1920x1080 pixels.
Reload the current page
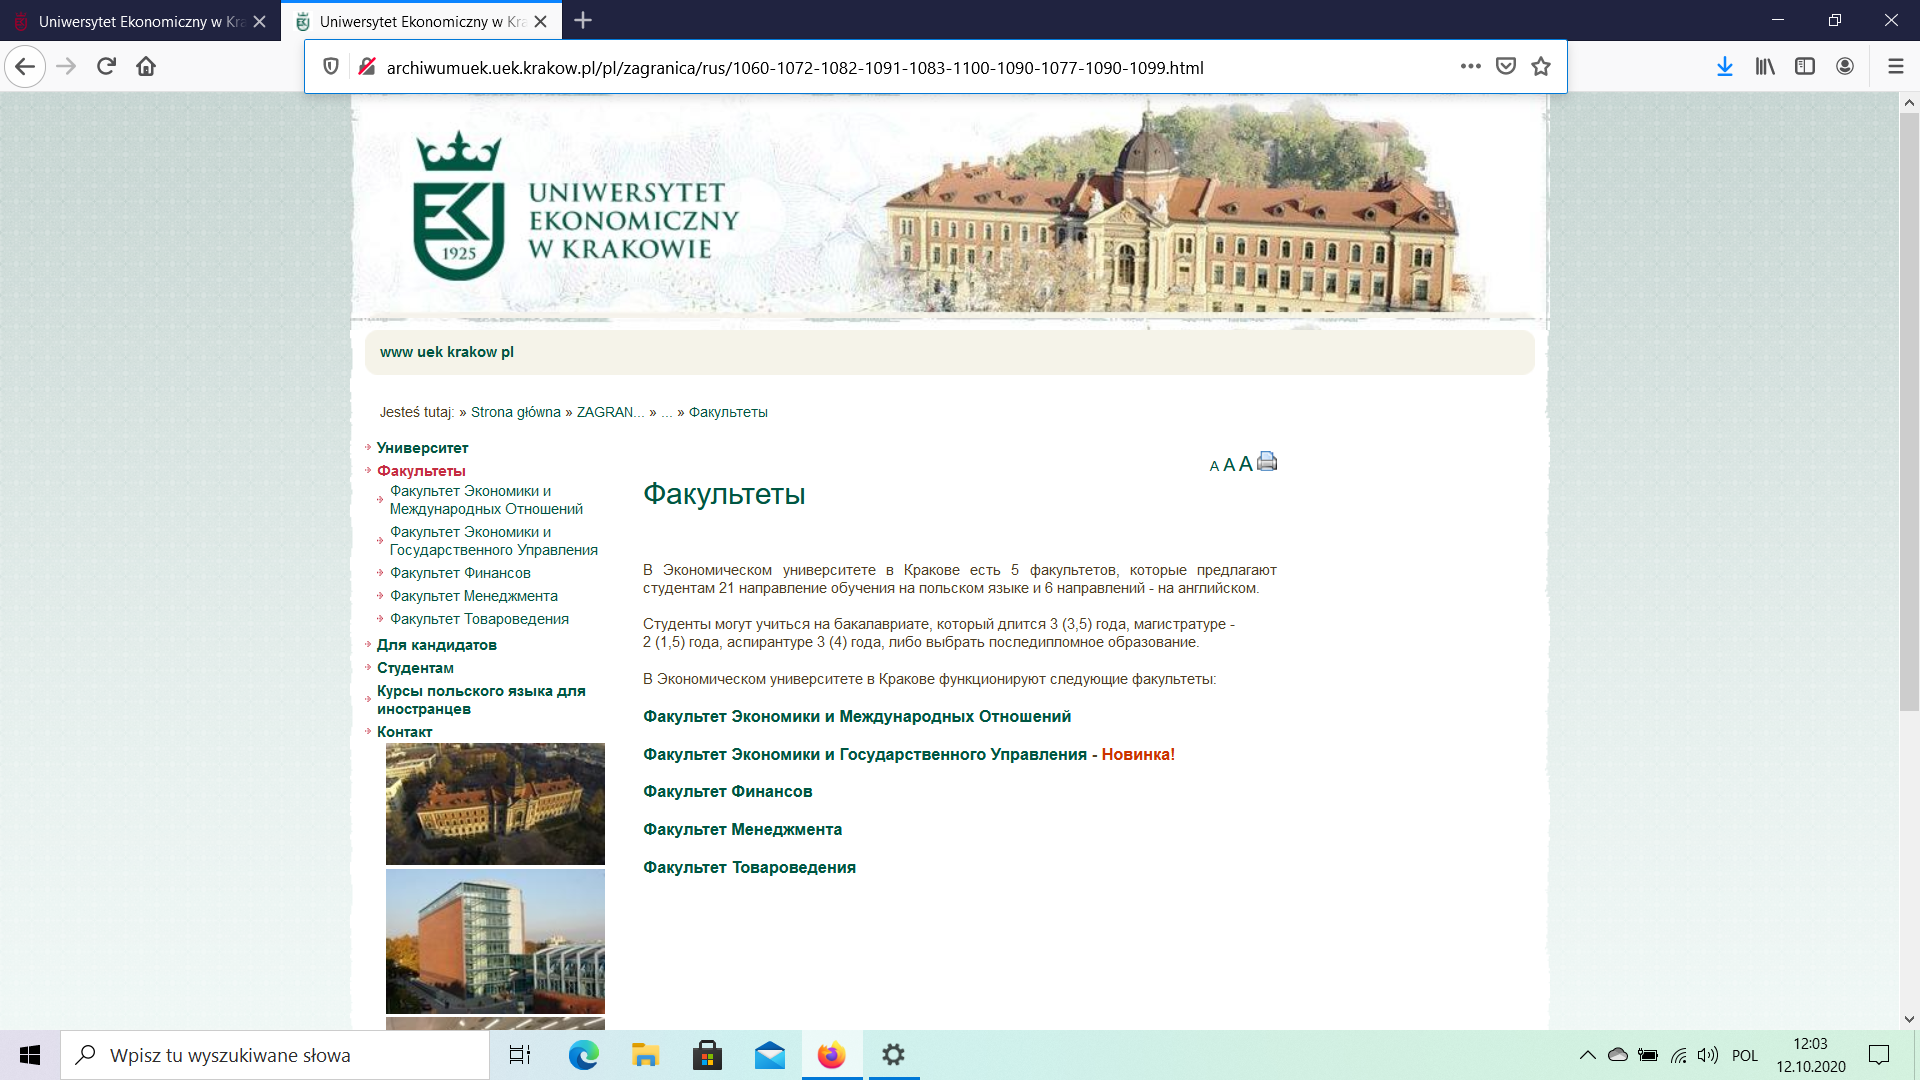click(x=106, y=67)
